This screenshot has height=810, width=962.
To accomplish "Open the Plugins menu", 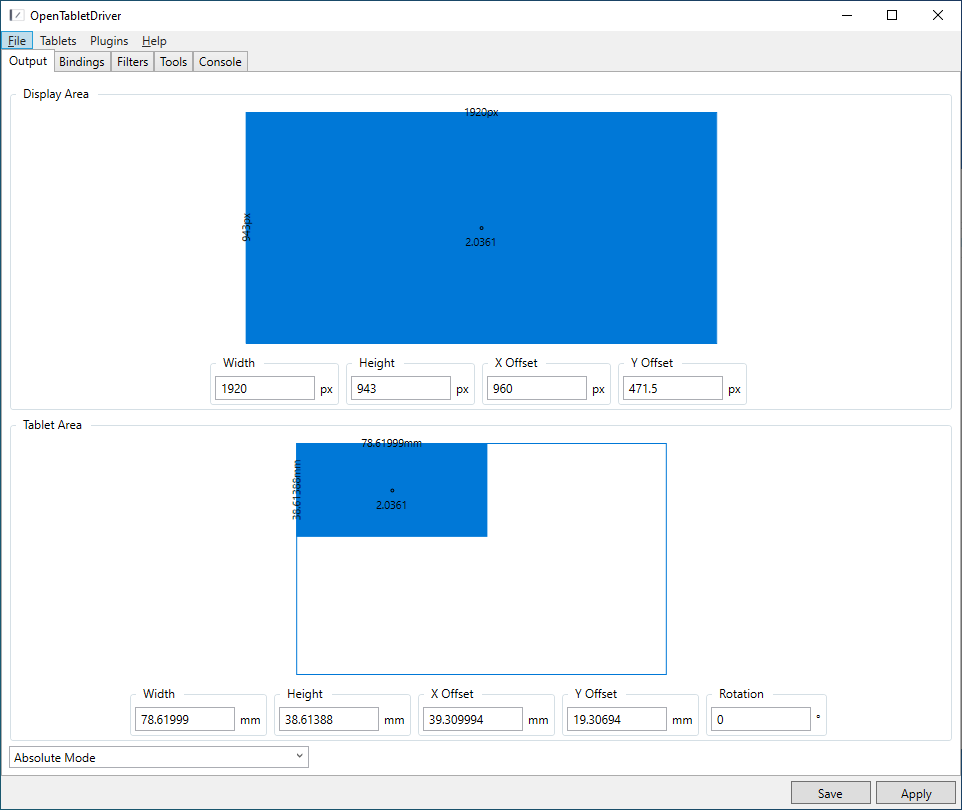I will pos(109,40).
